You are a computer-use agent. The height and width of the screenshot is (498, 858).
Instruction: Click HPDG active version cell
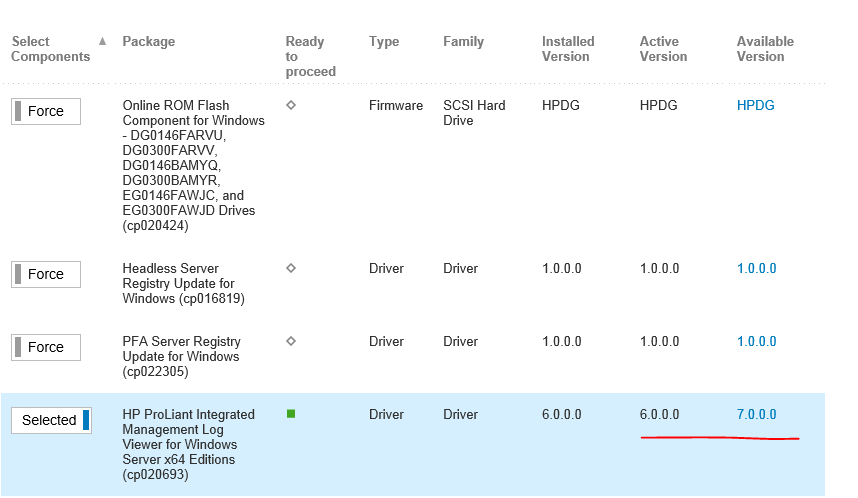coord(658,106)
